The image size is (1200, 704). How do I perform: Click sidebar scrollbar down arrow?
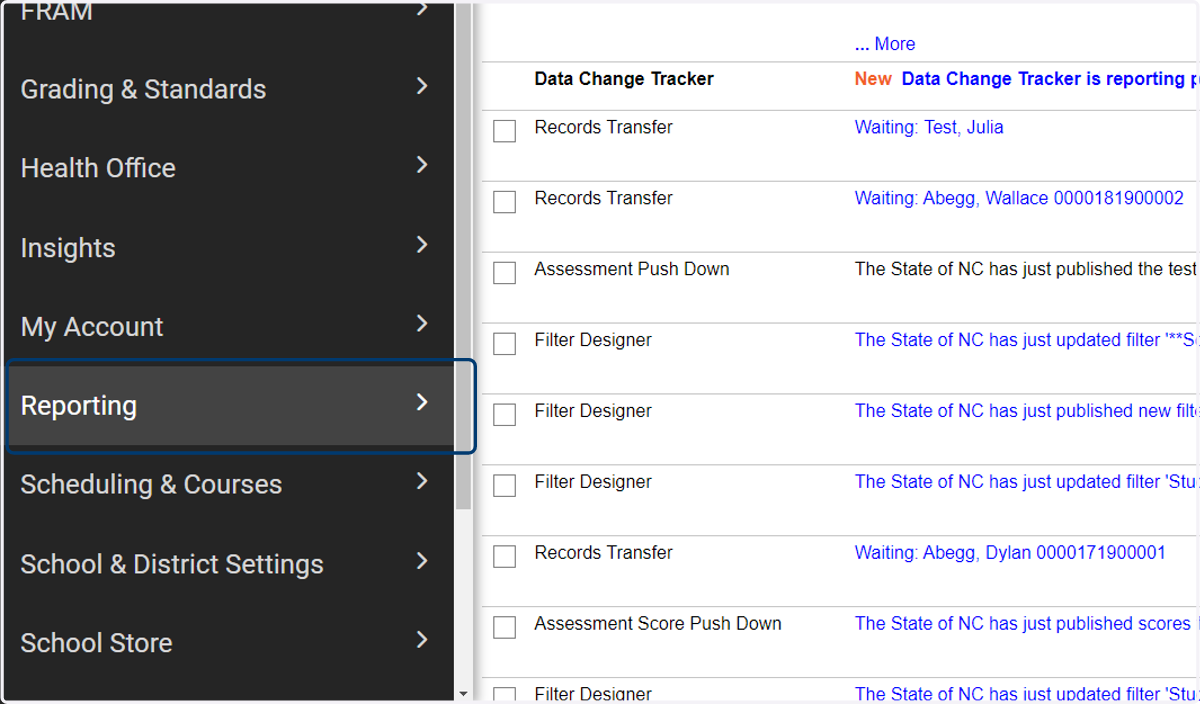click(x=463, y=693)
